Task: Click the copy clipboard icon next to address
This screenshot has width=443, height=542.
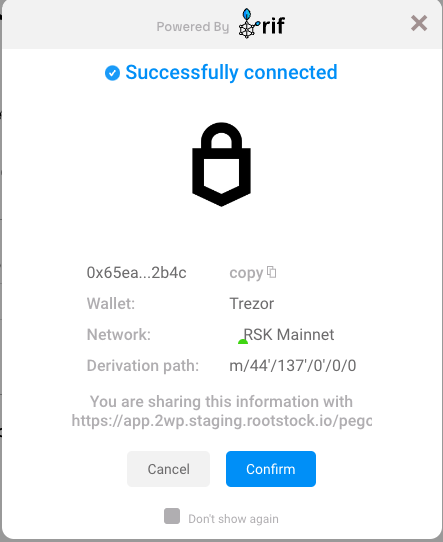Action: pos(272,272)
